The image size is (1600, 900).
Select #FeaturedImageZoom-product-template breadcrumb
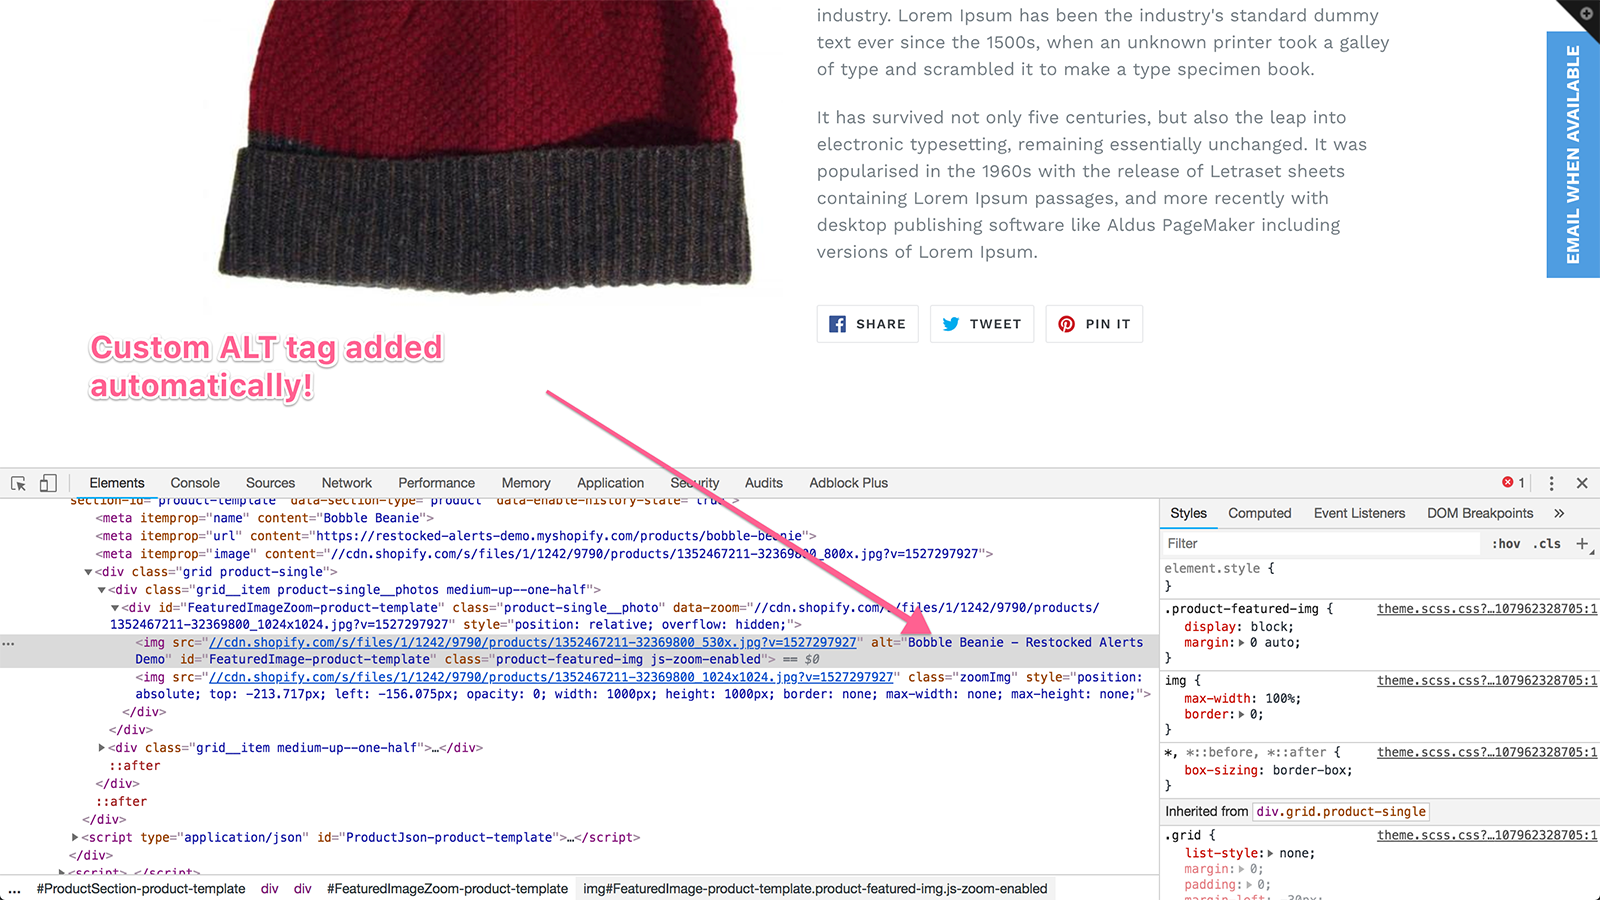click(x=447, y=889)
